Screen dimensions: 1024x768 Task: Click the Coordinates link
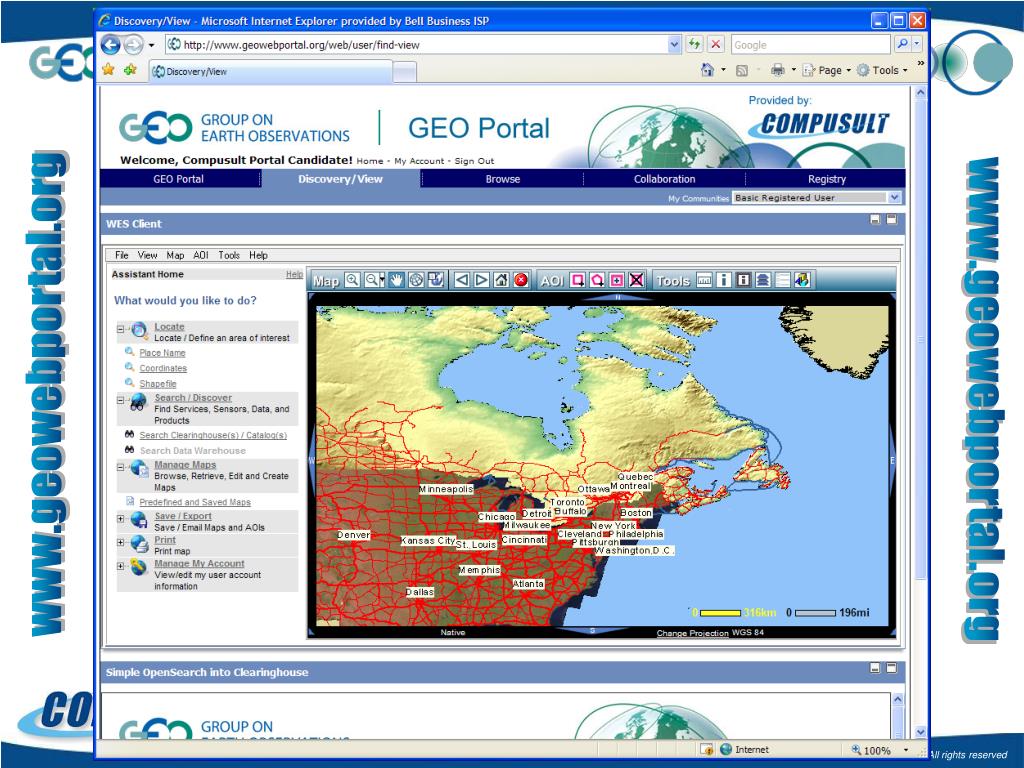pos(163,368)
